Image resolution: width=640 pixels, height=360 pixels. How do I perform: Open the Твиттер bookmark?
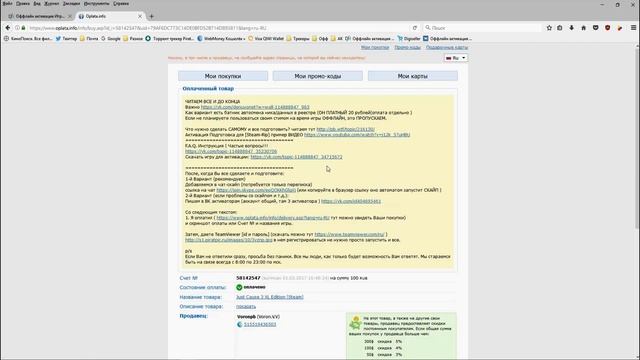pos(66,39)
